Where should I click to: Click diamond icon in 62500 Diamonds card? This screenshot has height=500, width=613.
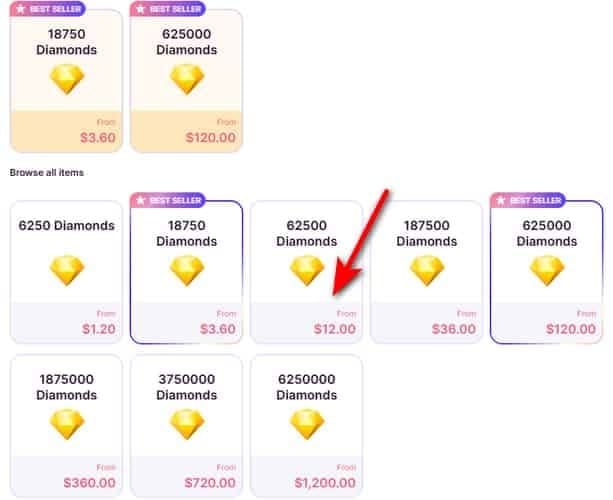pos(306,271)
